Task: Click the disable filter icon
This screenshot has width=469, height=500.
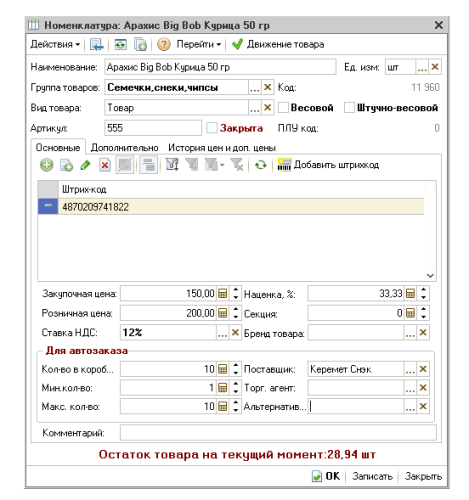Action: (x=237, y=165)
